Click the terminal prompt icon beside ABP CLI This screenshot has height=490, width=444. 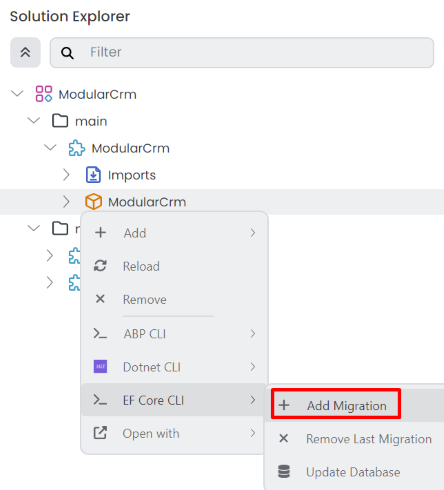click(x=100, y=333)
